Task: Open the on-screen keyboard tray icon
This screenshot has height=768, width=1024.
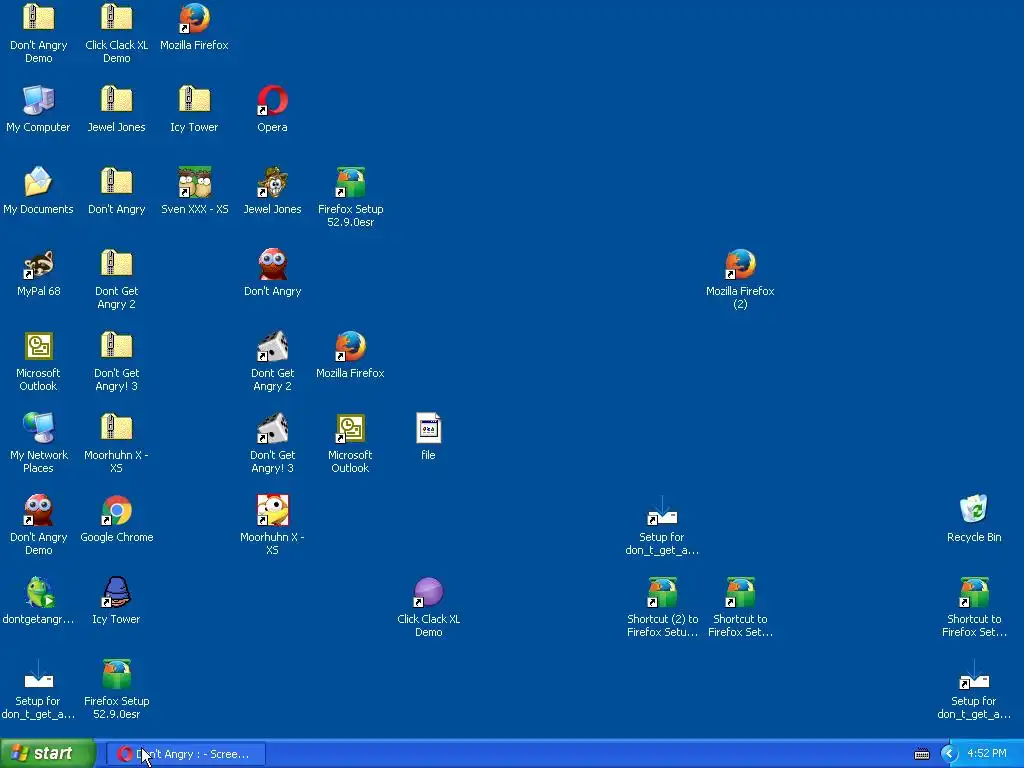Action: point(921,754)
